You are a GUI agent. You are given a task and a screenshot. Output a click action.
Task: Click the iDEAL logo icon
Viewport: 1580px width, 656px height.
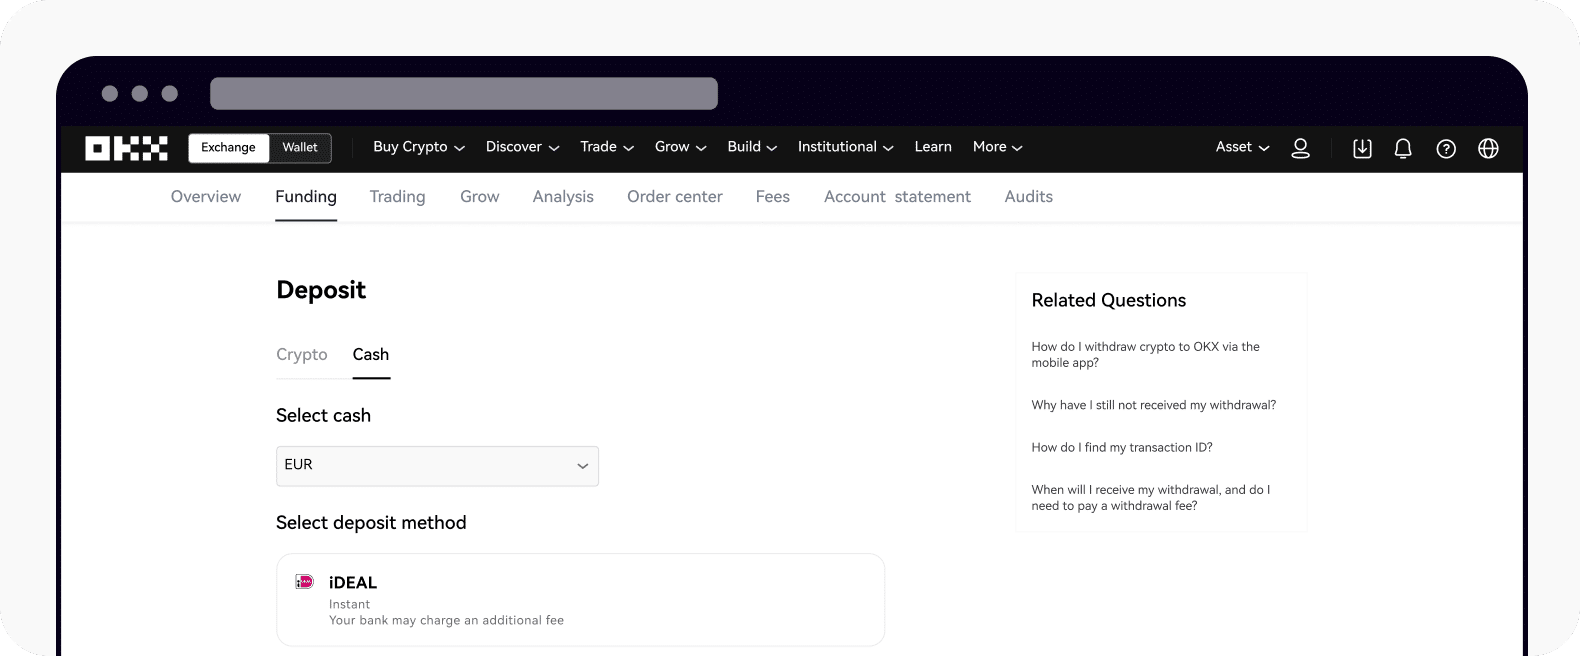[305, 581]
